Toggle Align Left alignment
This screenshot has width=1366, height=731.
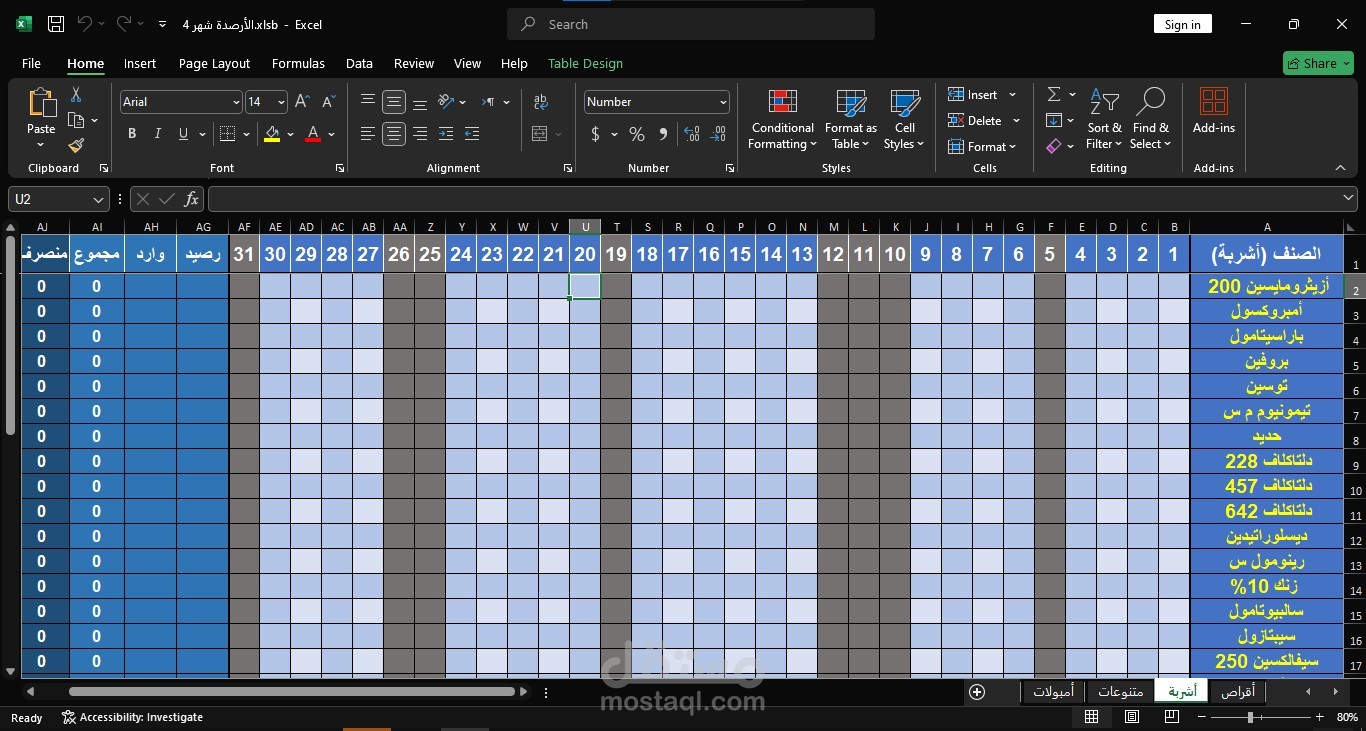pos(368,134)
